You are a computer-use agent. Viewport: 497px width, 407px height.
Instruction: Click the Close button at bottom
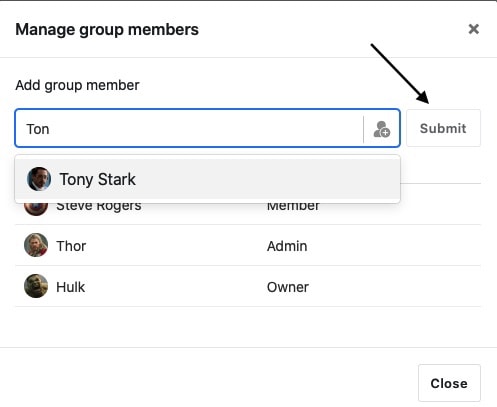coord(449,383)
